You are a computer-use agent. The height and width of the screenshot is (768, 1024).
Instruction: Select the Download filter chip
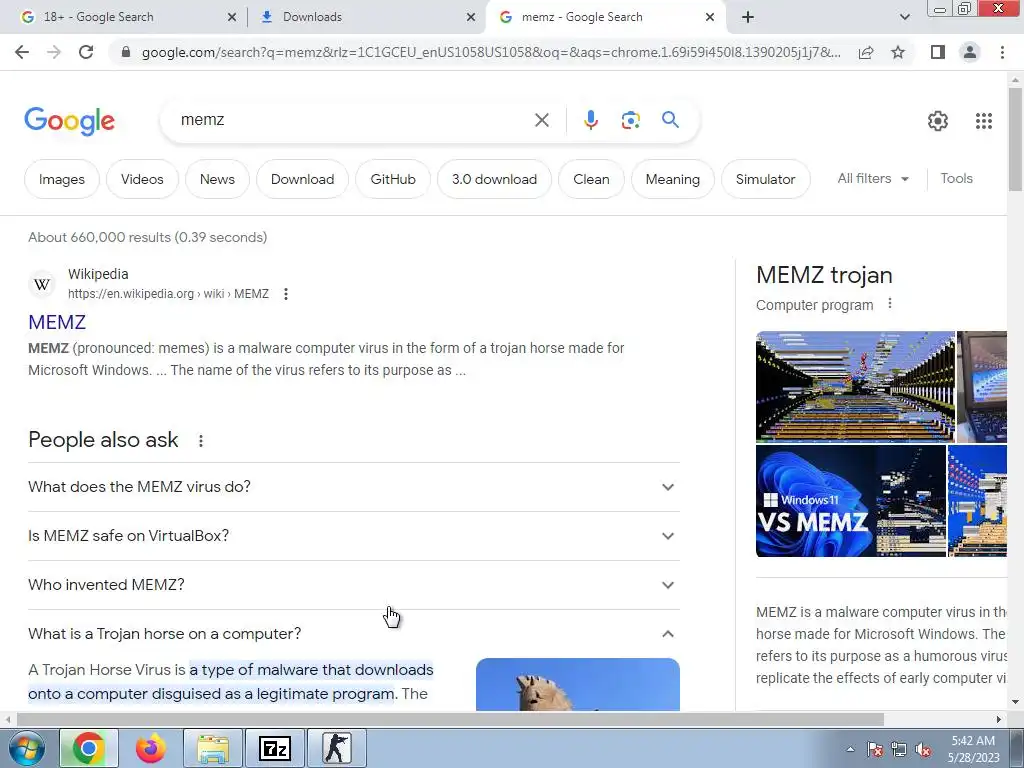coord(302,179)
